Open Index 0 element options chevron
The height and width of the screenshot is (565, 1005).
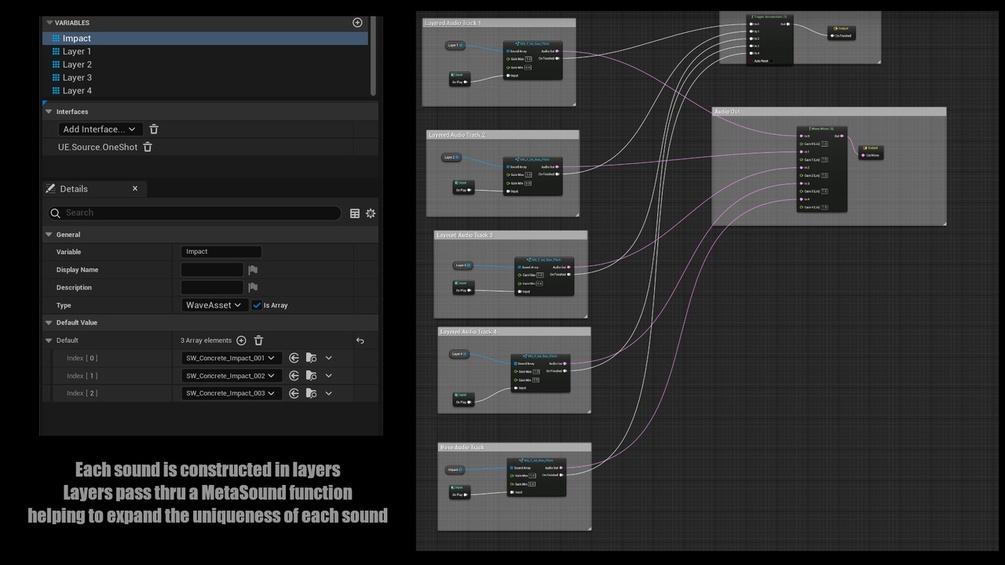tap(329, 358)
